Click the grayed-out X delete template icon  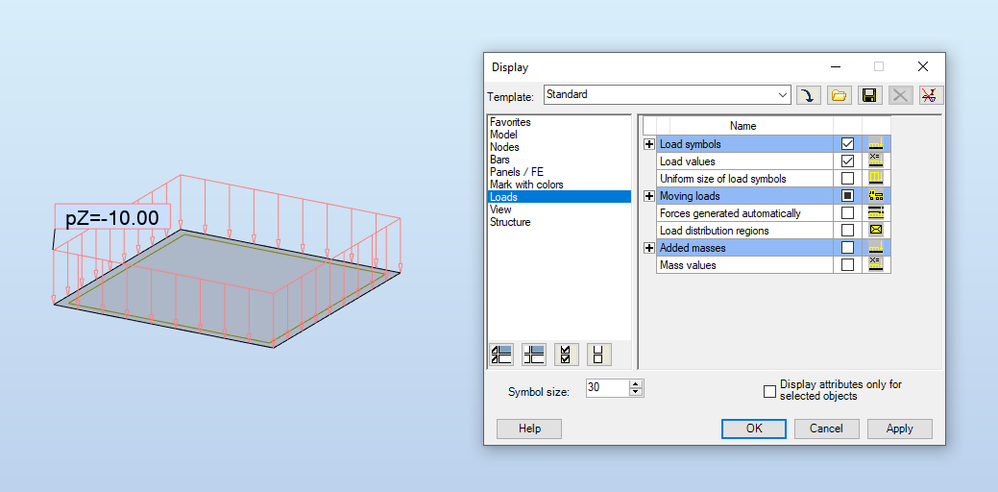click(900, 95)
